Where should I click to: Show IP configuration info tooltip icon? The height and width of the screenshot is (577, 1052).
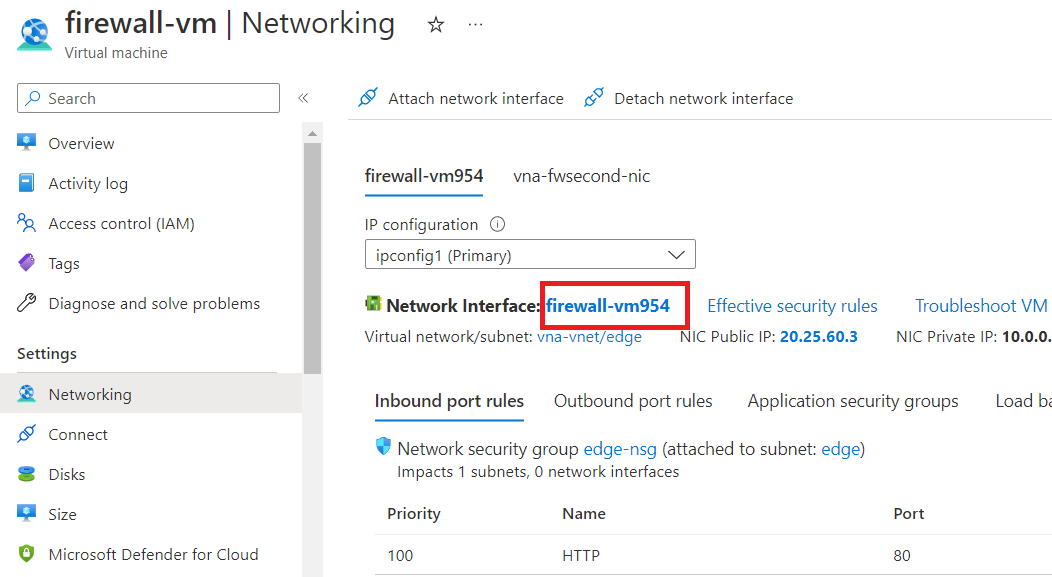498,225
